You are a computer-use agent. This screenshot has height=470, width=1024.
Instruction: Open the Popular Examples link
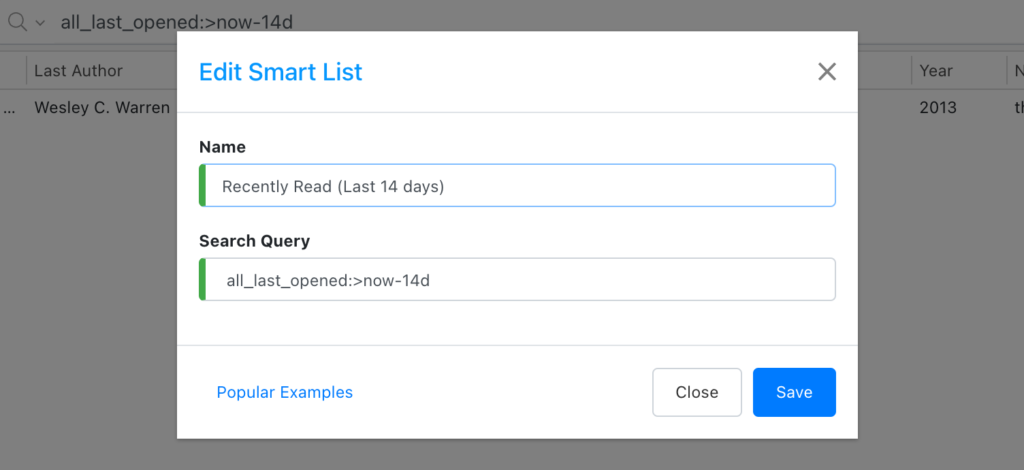[285, 392]
